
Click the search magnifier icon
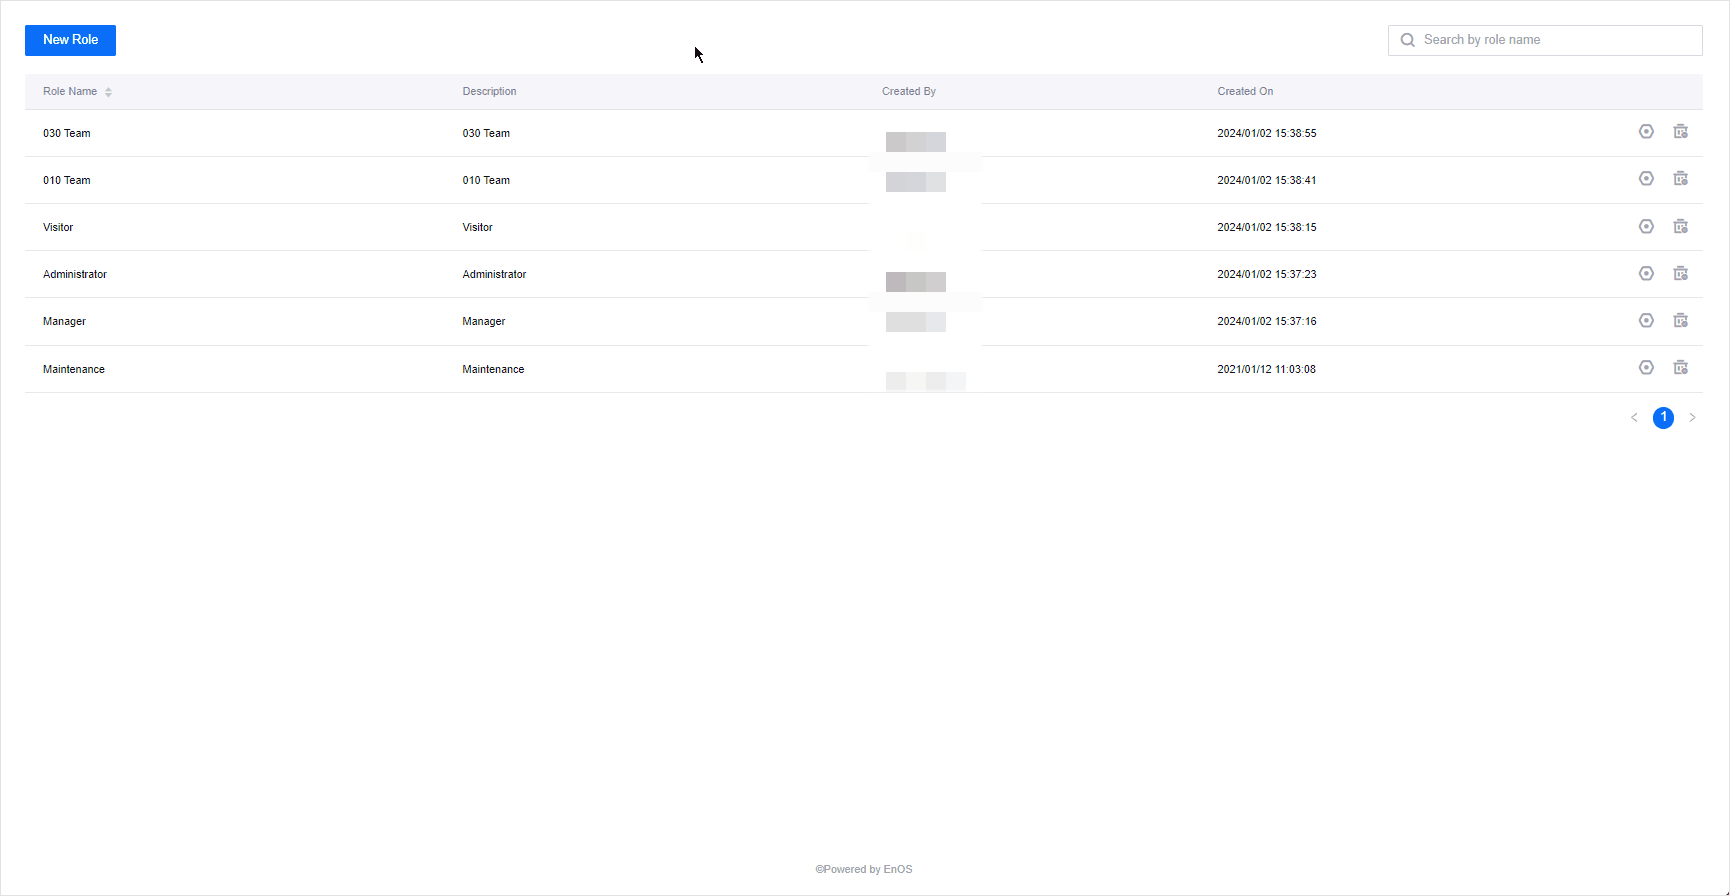coord(1408,40)
